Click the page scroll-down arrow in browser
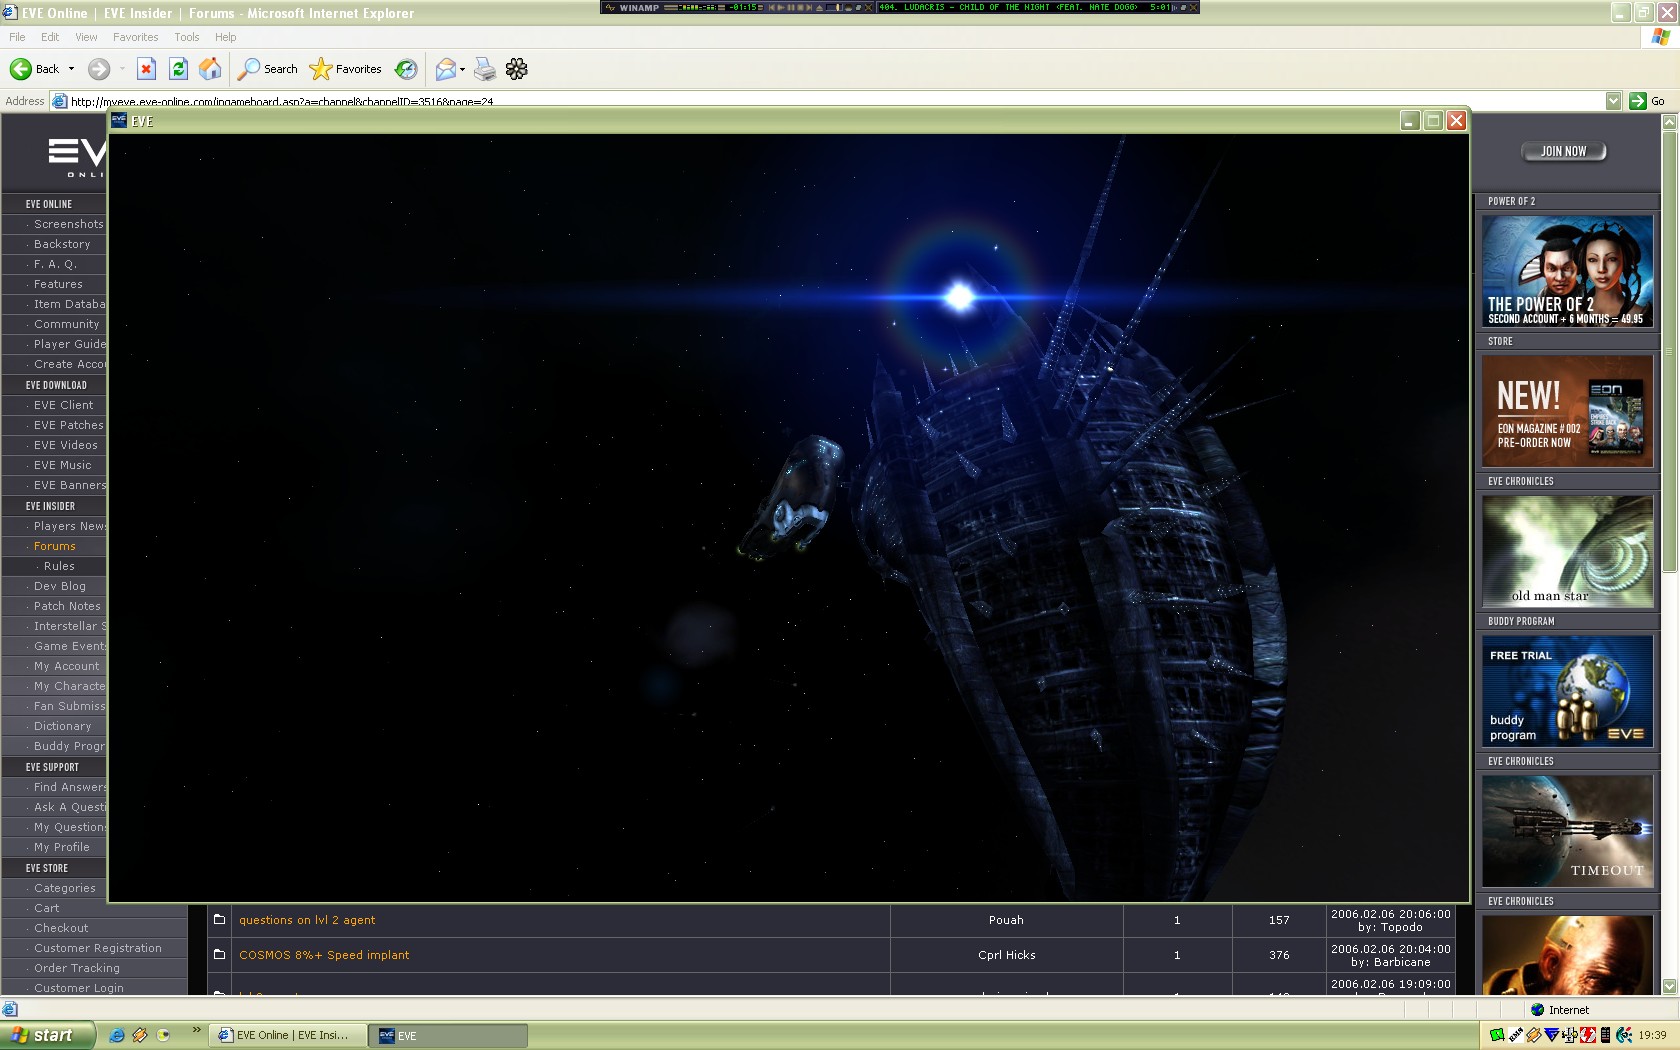The height and width of the screenshot is (1050, 1680). (x=1668, y=986)
